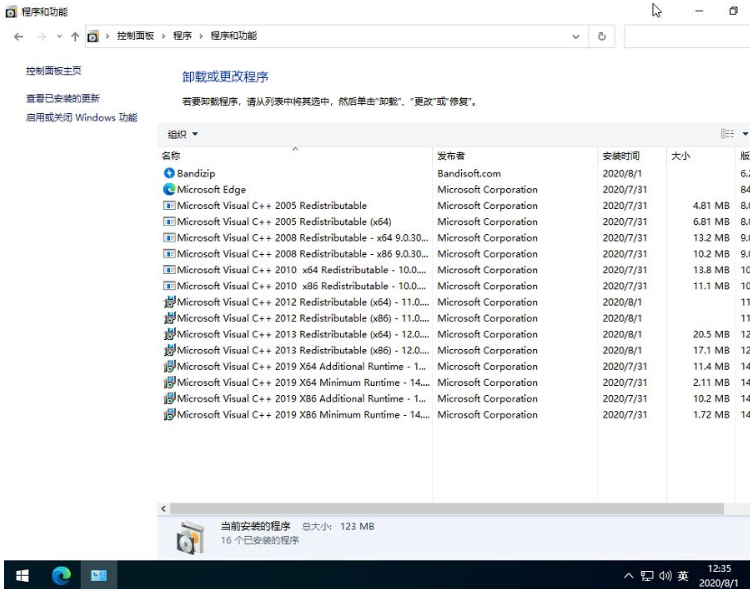Sort by the 安装时间 column header

631,156
